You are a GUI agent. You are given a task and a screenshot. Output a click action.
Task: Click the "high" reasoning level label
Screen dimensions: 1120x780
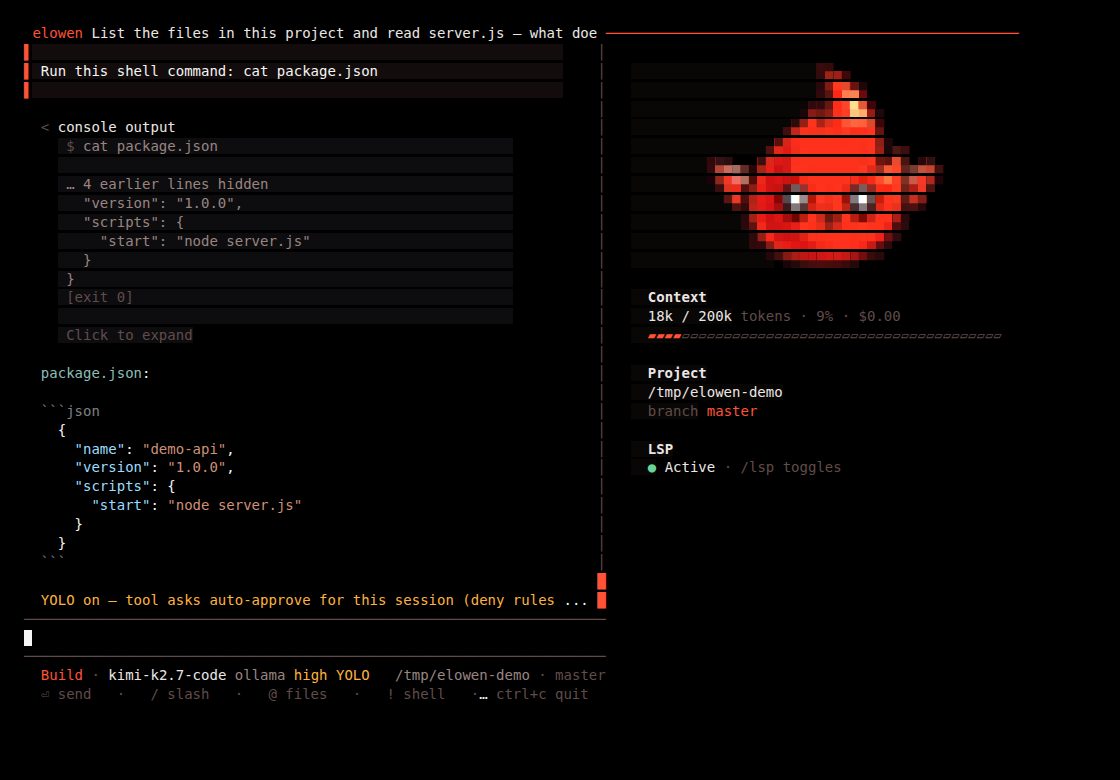pyautogui.click(x=311, y=675)
